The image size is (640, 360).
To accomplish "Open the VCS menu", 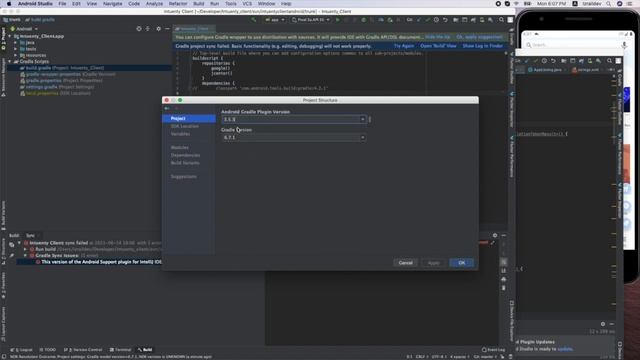I will coord(247,4).
